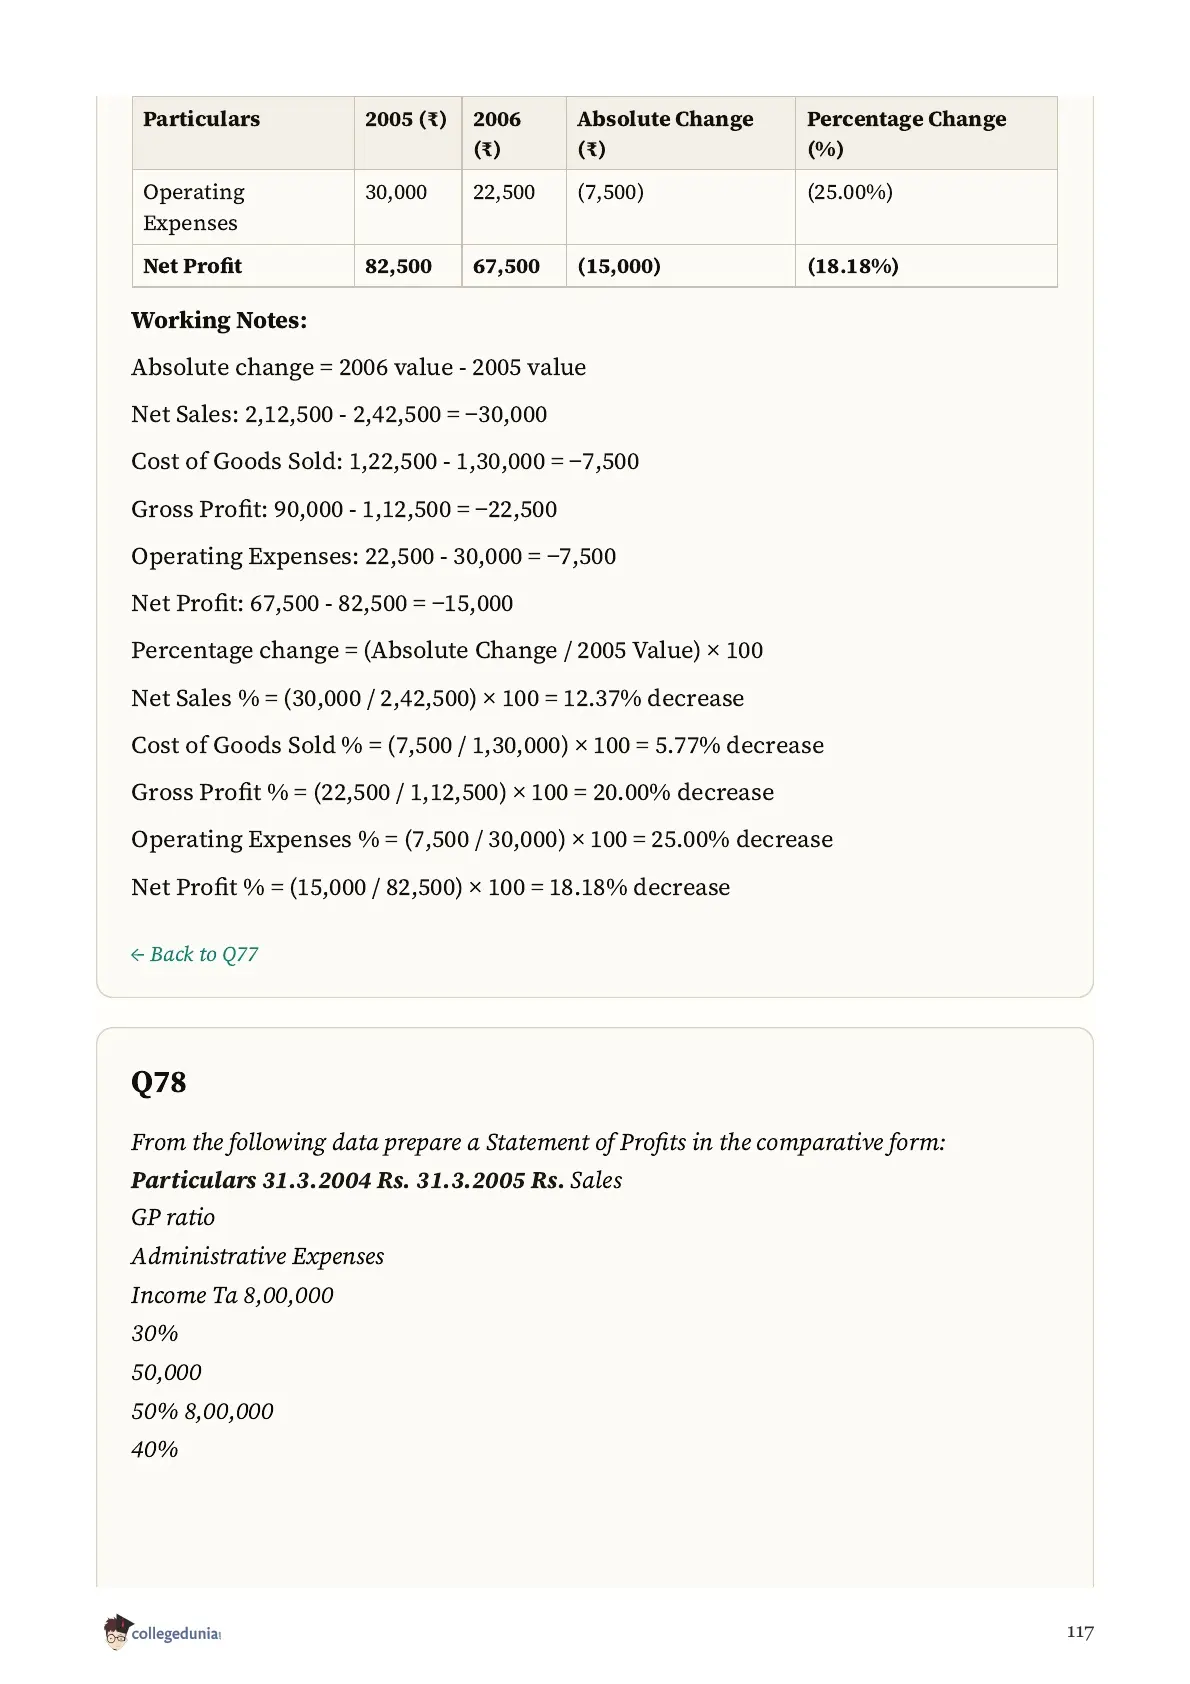Click the Q78 question heading
The height and width of the screenshot is (1684, 1190).
[x=158, y=1082]
